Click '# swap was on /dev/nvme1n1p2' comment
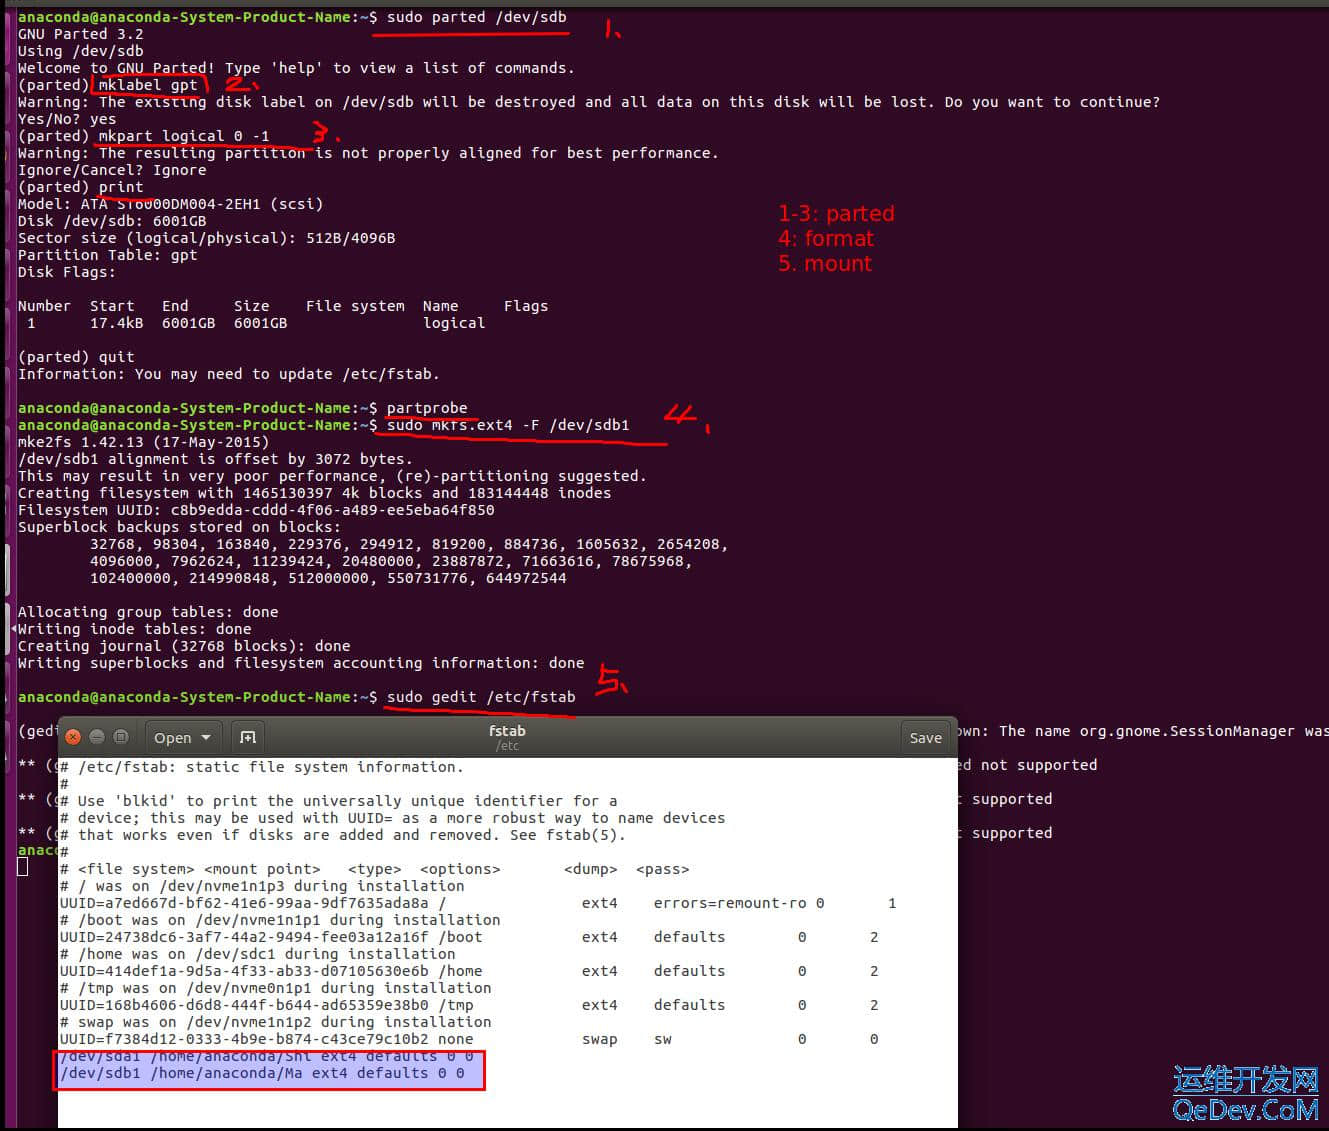 [x=276, y=1022]
